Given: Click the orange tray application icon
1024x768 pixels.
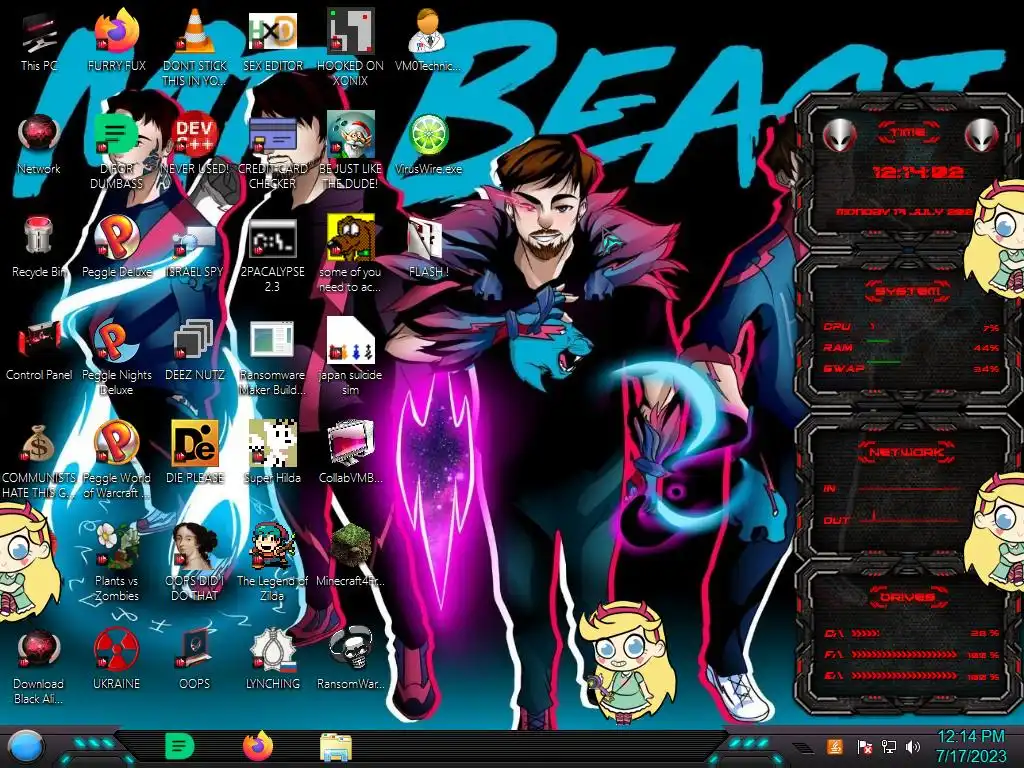Looking at the screenshot, I should (834, 746).
